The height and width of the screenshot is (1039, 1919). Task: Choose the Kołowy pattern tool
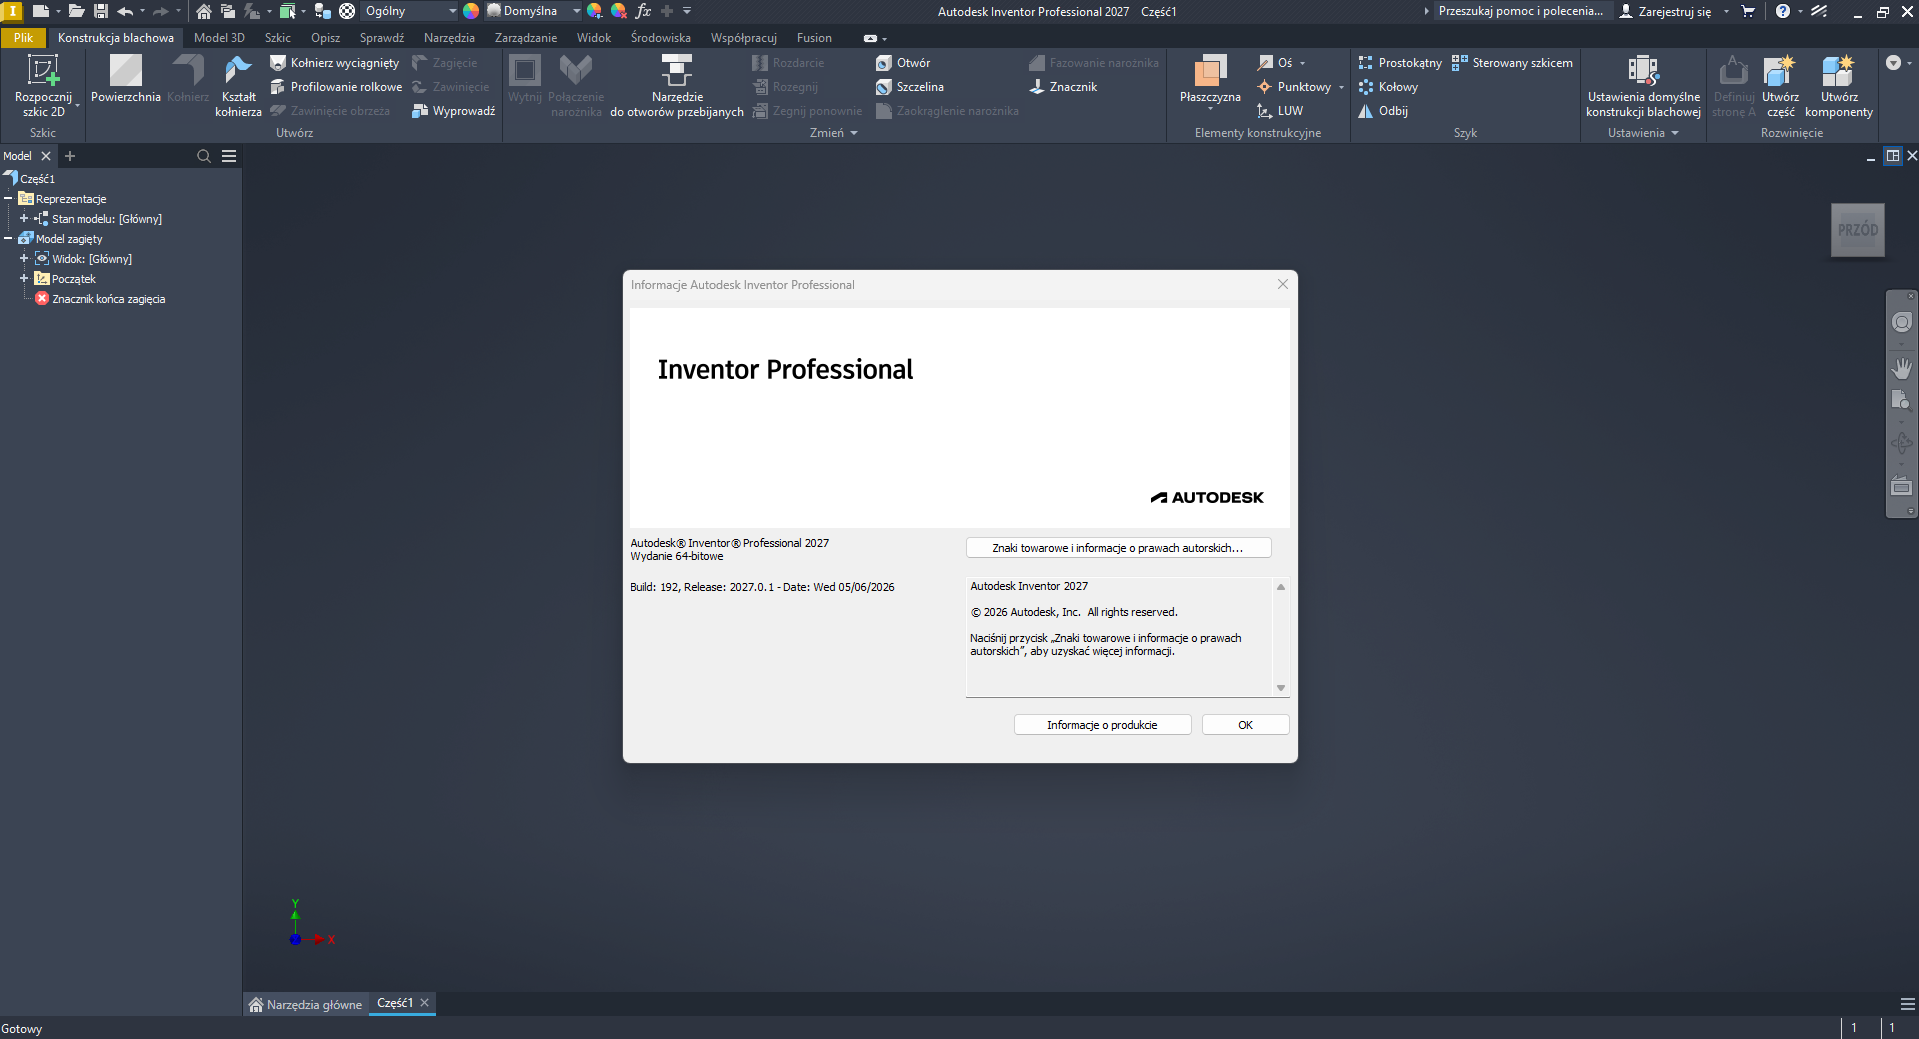tap(1388, 87)
